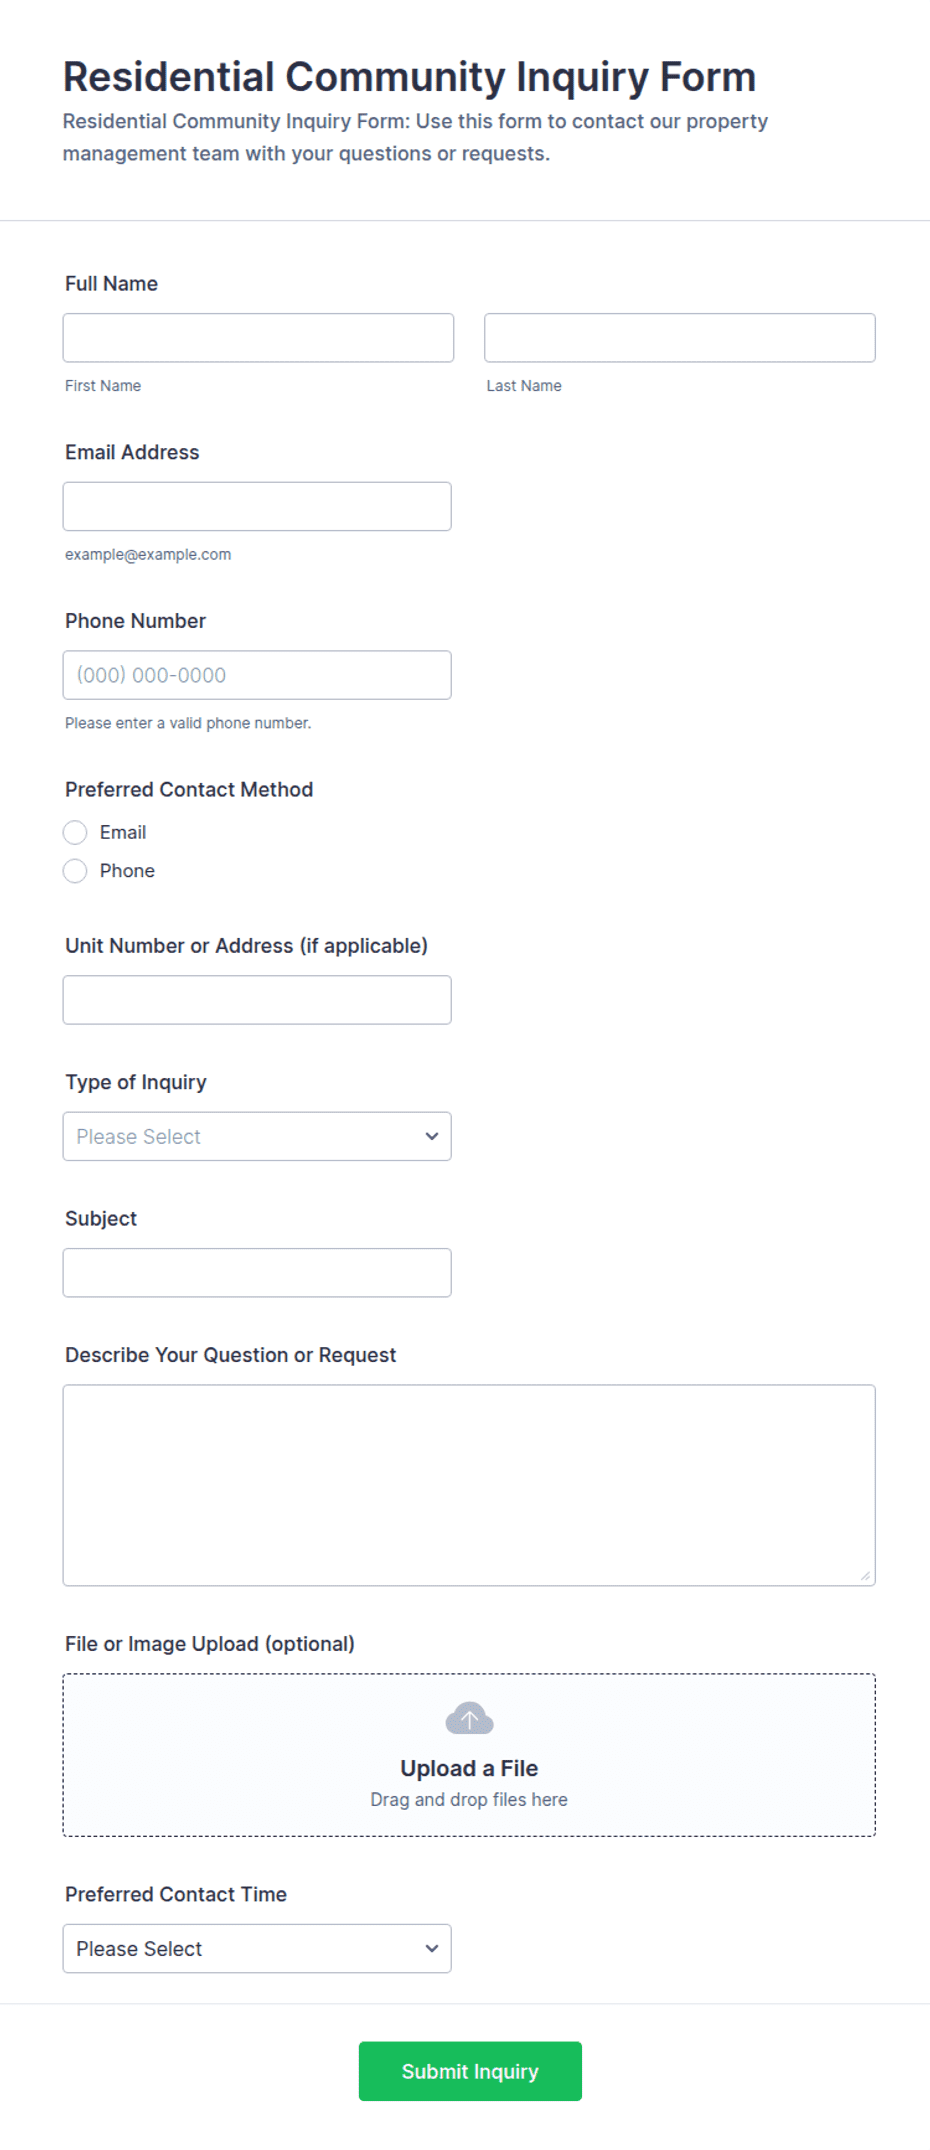Open the Preferred Contact Time dropdown
The height and width of the screenshot is (2150, 930).
point(257,1948)
